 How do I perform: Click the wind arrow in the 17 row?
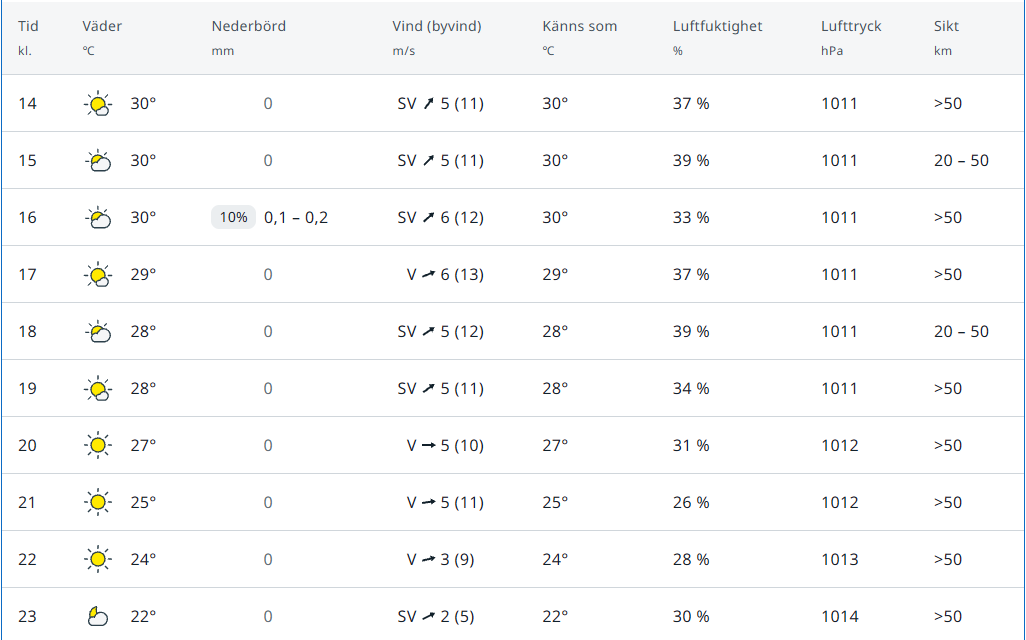(429, 274)
